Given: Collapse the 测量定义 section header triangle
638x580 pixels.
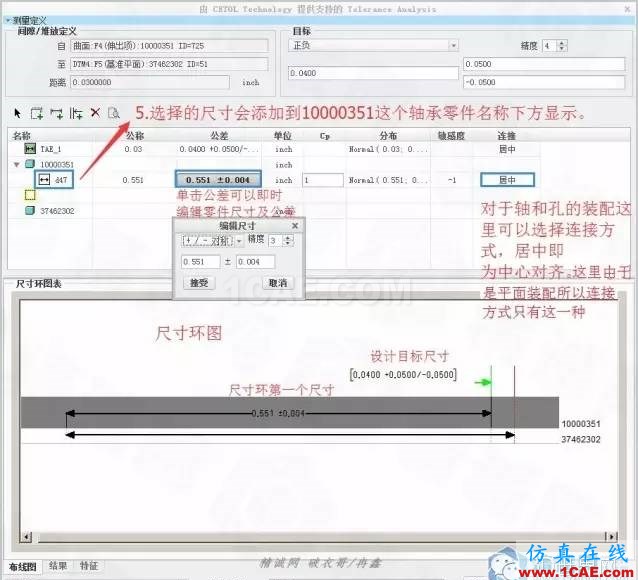Looking at the screenshot, I should (x=7, y=20).
